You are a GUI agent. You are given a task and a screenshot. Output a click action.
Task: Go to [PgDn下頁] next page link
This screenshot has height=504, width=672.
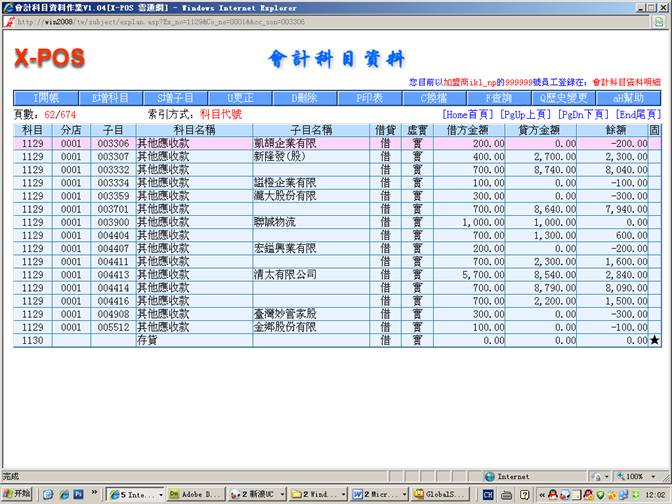tap(584, 115)
